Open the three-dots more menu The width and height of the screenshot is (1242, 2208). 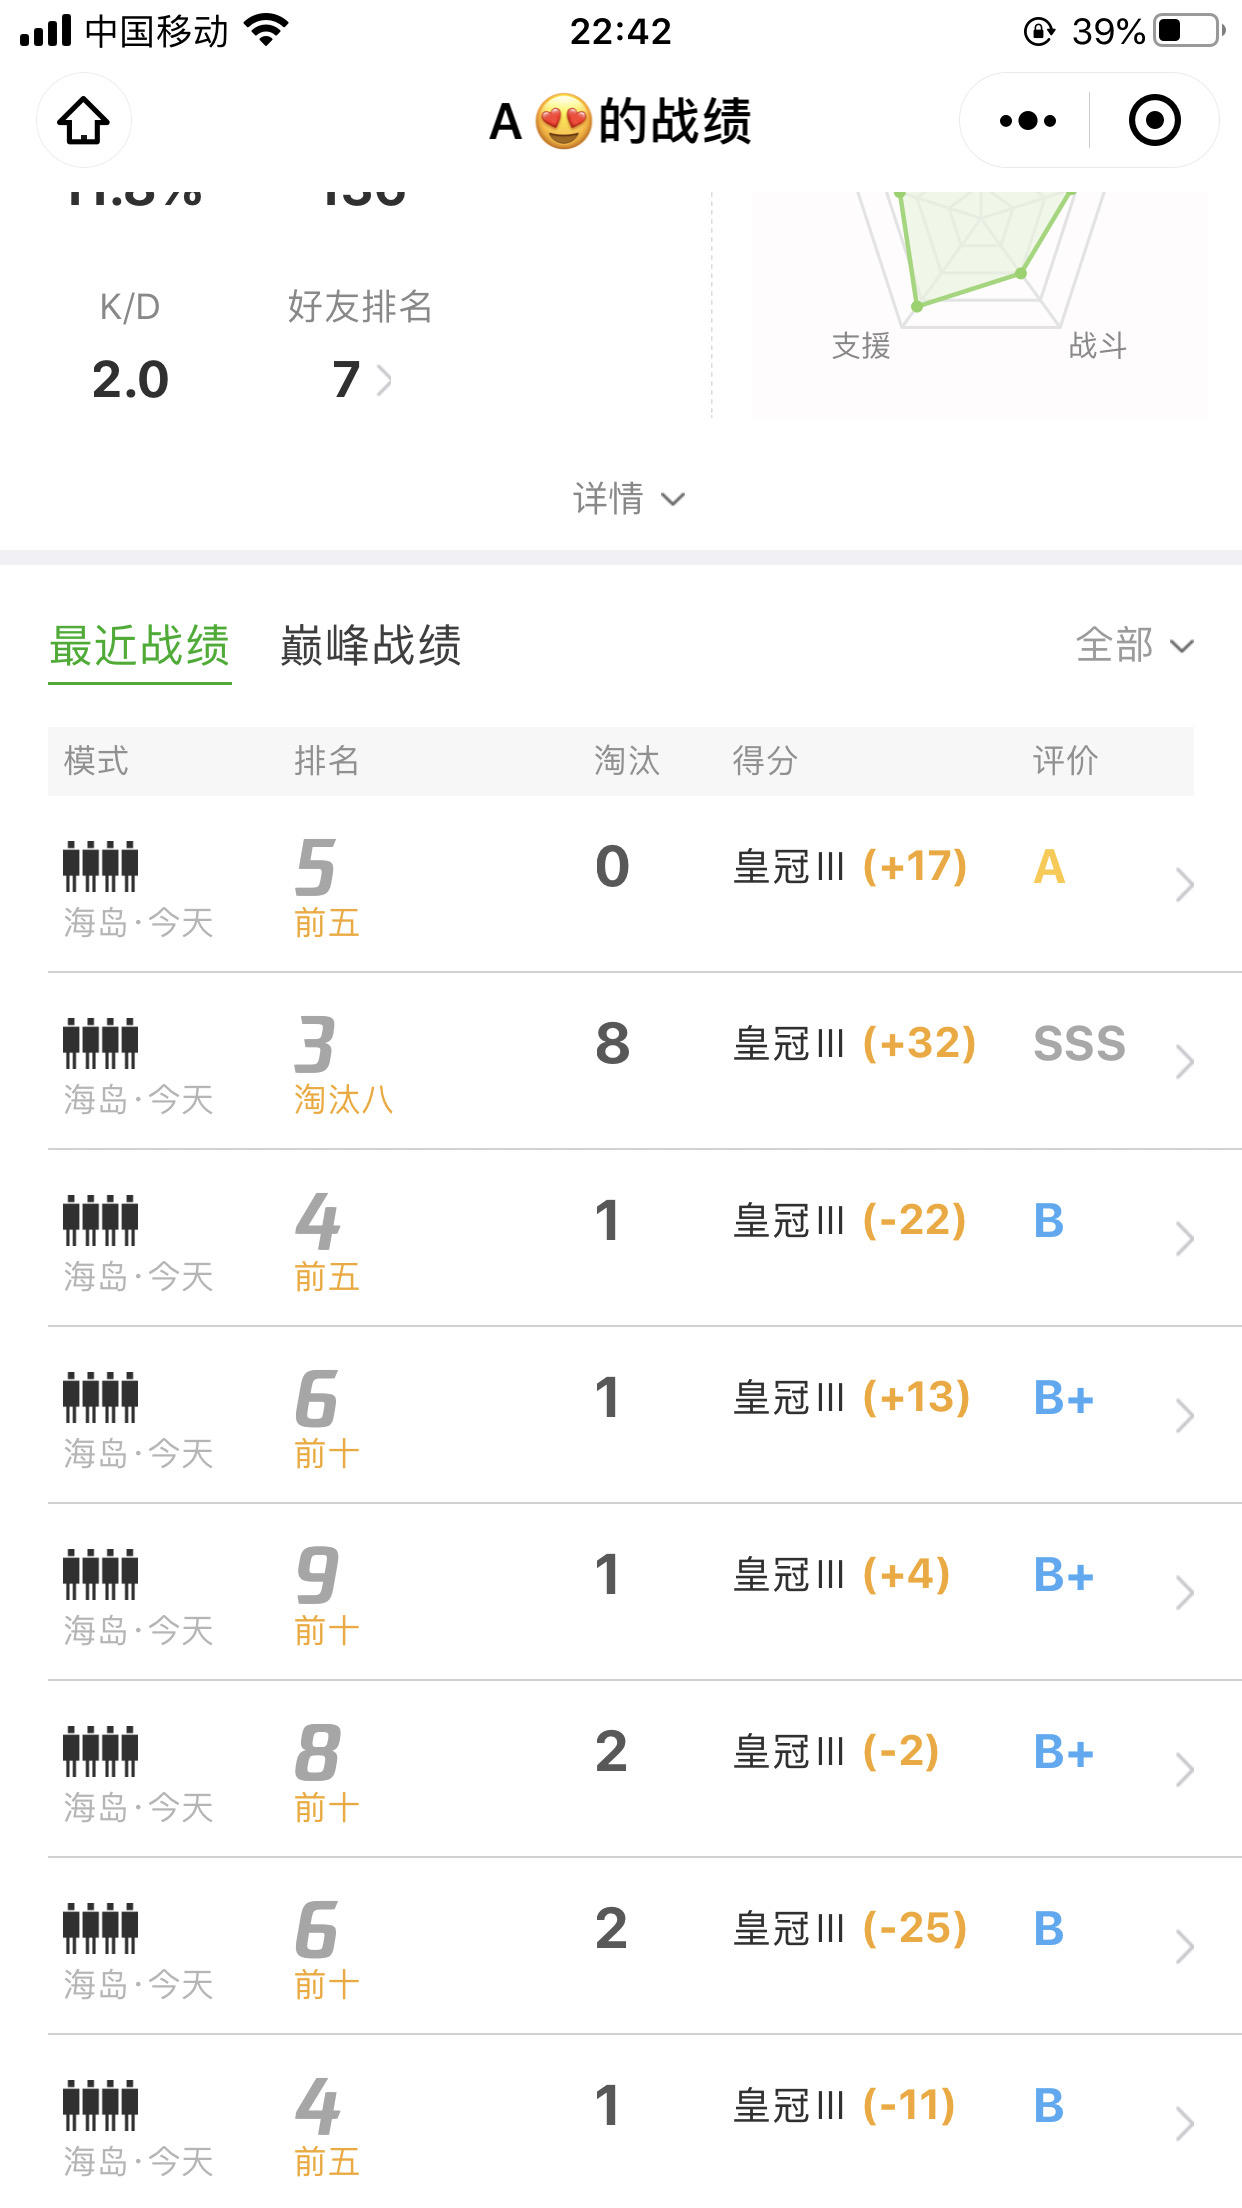coord(1027,121)
